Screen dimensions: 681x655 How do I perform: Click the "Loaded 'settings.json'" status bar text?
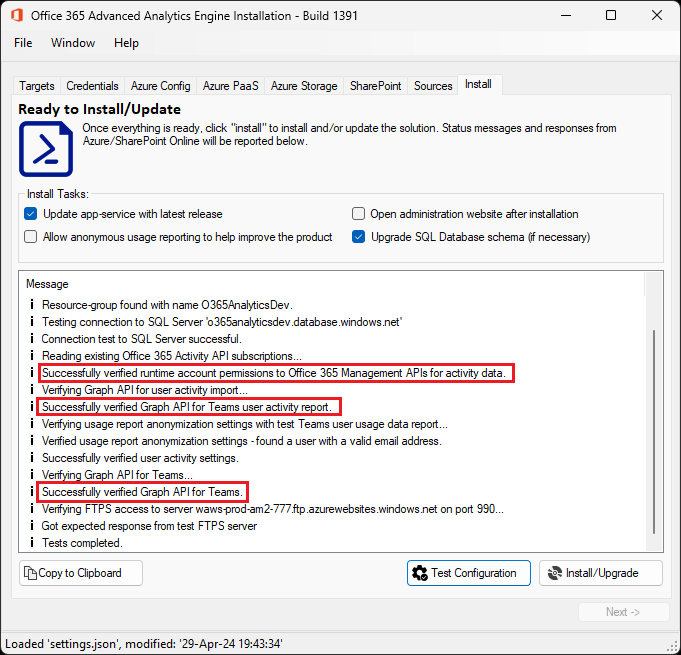[144, 643]
